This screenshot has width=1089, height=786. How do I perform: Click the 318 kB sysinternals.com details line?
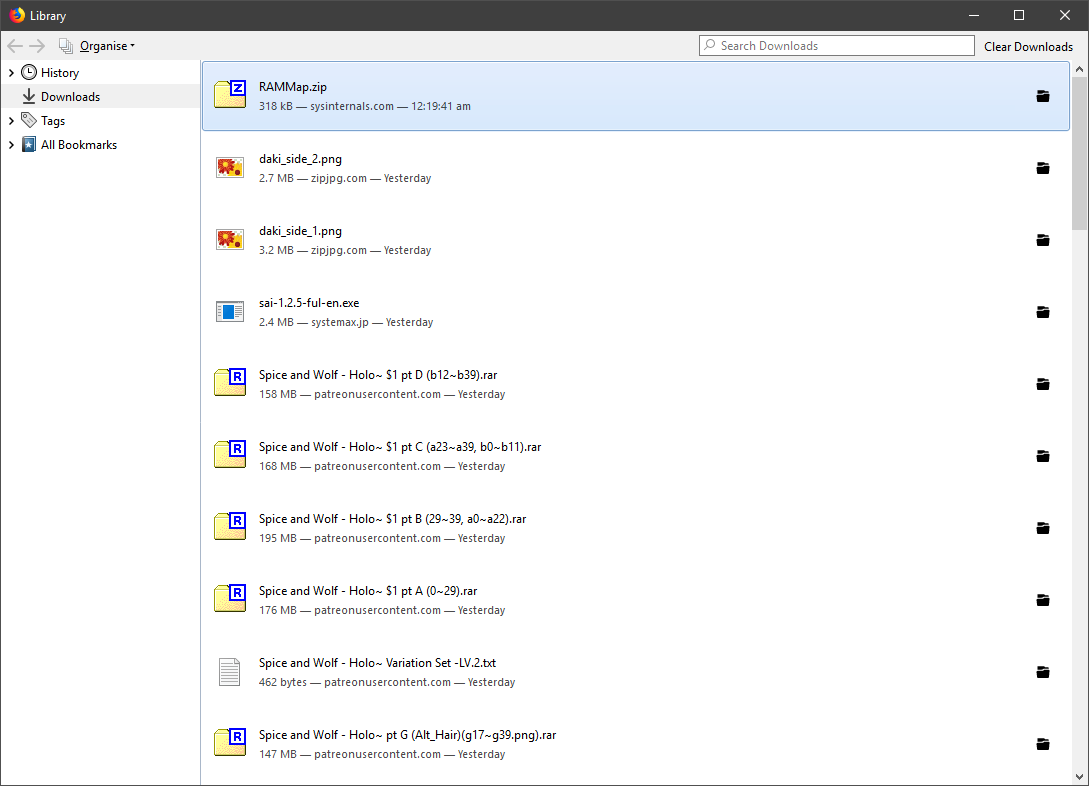(x=365, y=106)
